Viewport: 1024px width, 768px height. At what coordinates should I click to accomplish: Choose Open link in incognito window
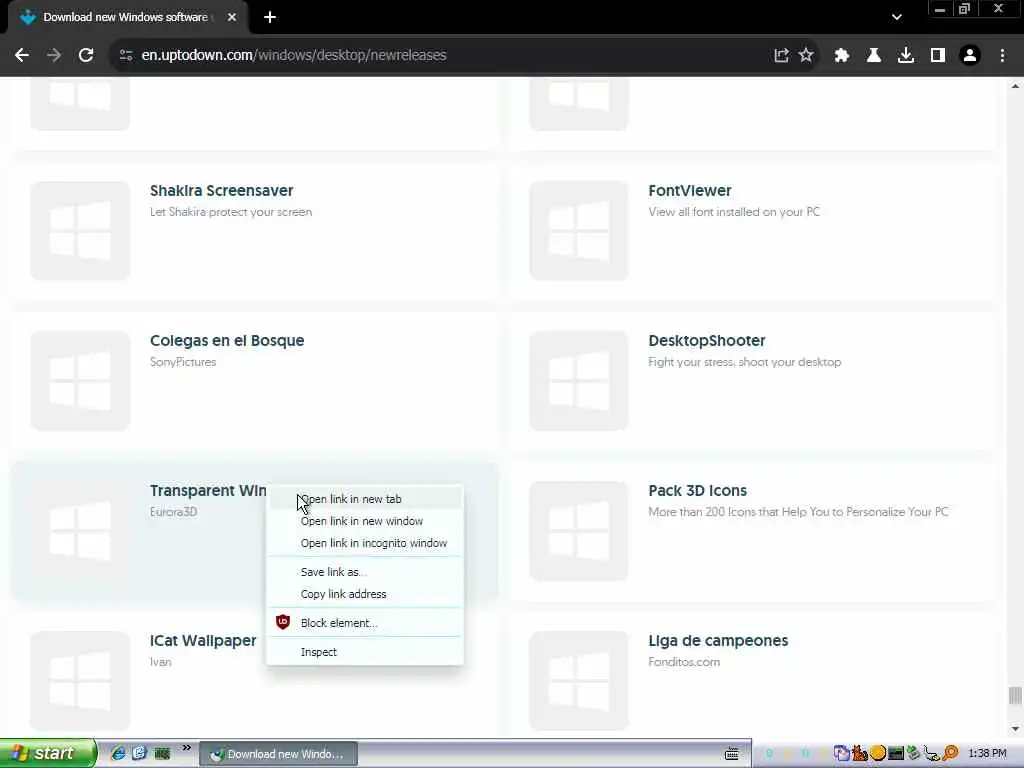point(365,543)
